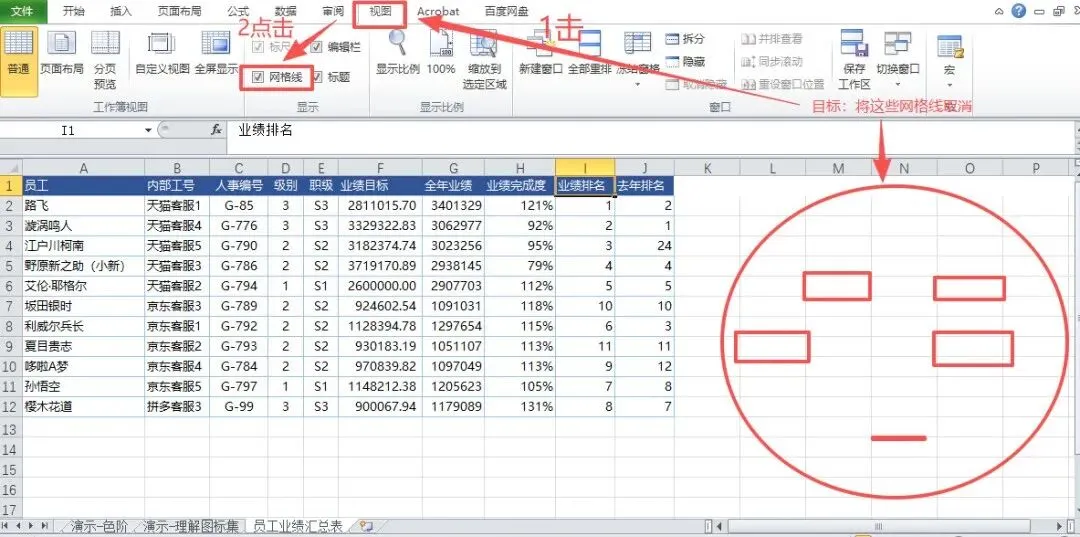This screenshot has height=537, width=1080.
Task: Split (拆分) the worksheet window
Action: [x=685, y=39]
